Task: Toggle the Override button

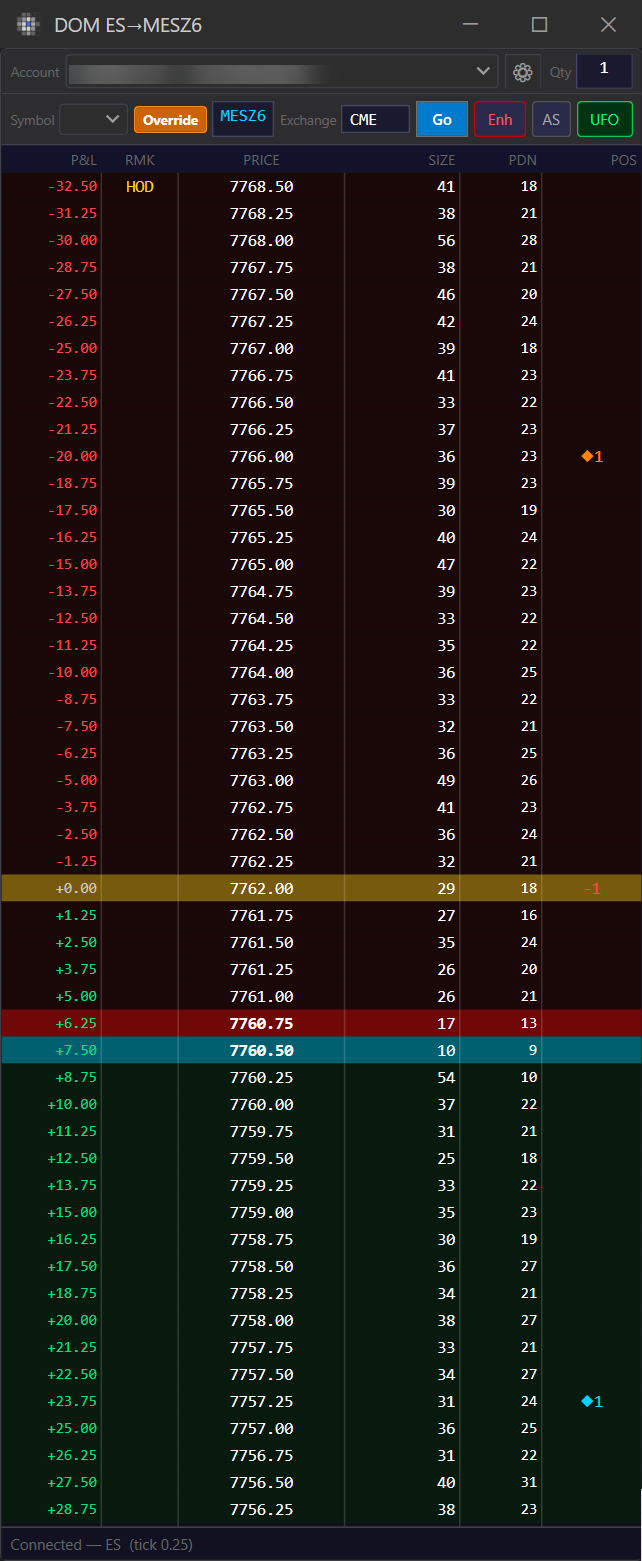Action: pyautogui.click(x=170, y=120)
